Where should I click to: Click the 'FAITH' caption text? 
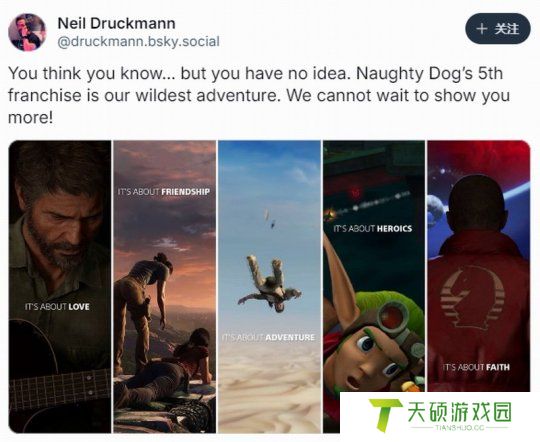point(498,367)
